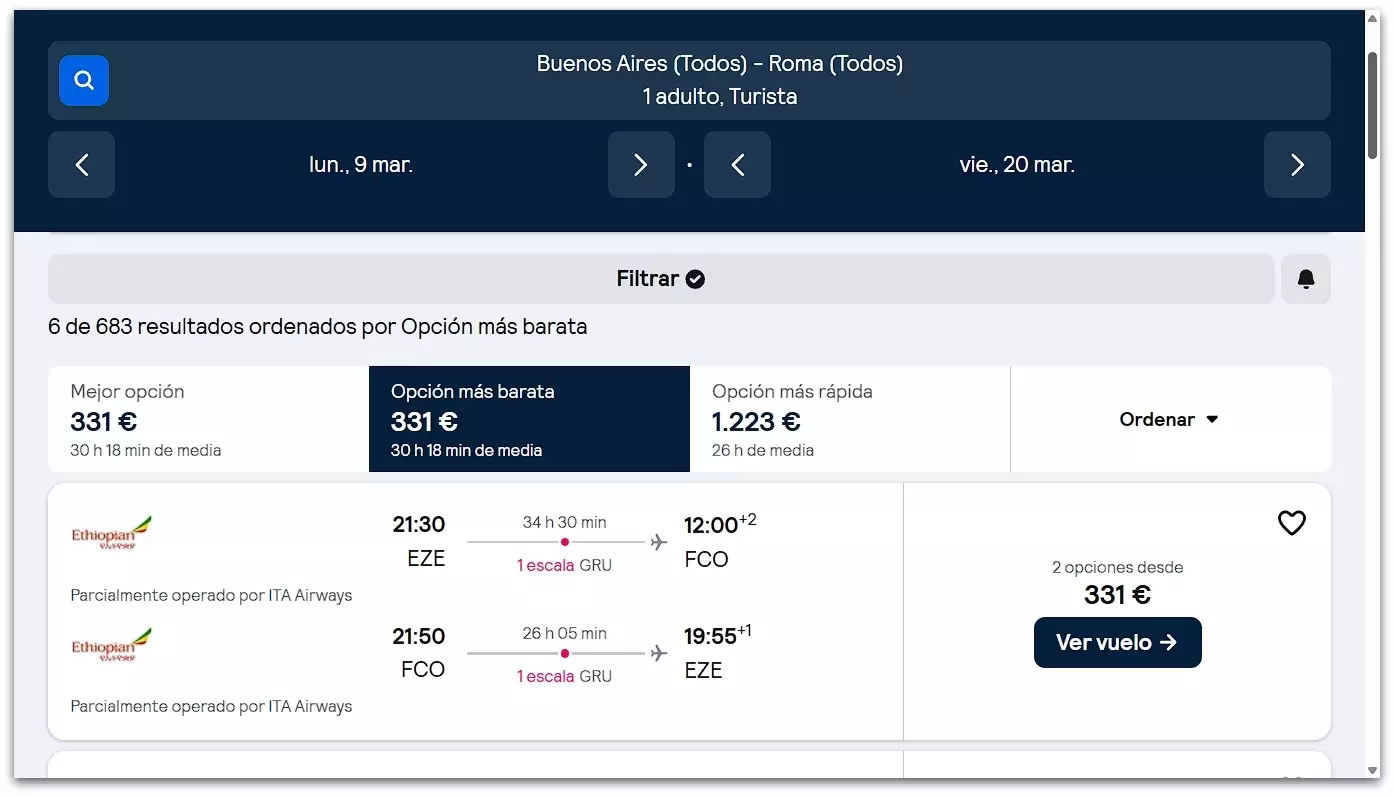Click the Ethiopian logo on return flight

(111, 646)
